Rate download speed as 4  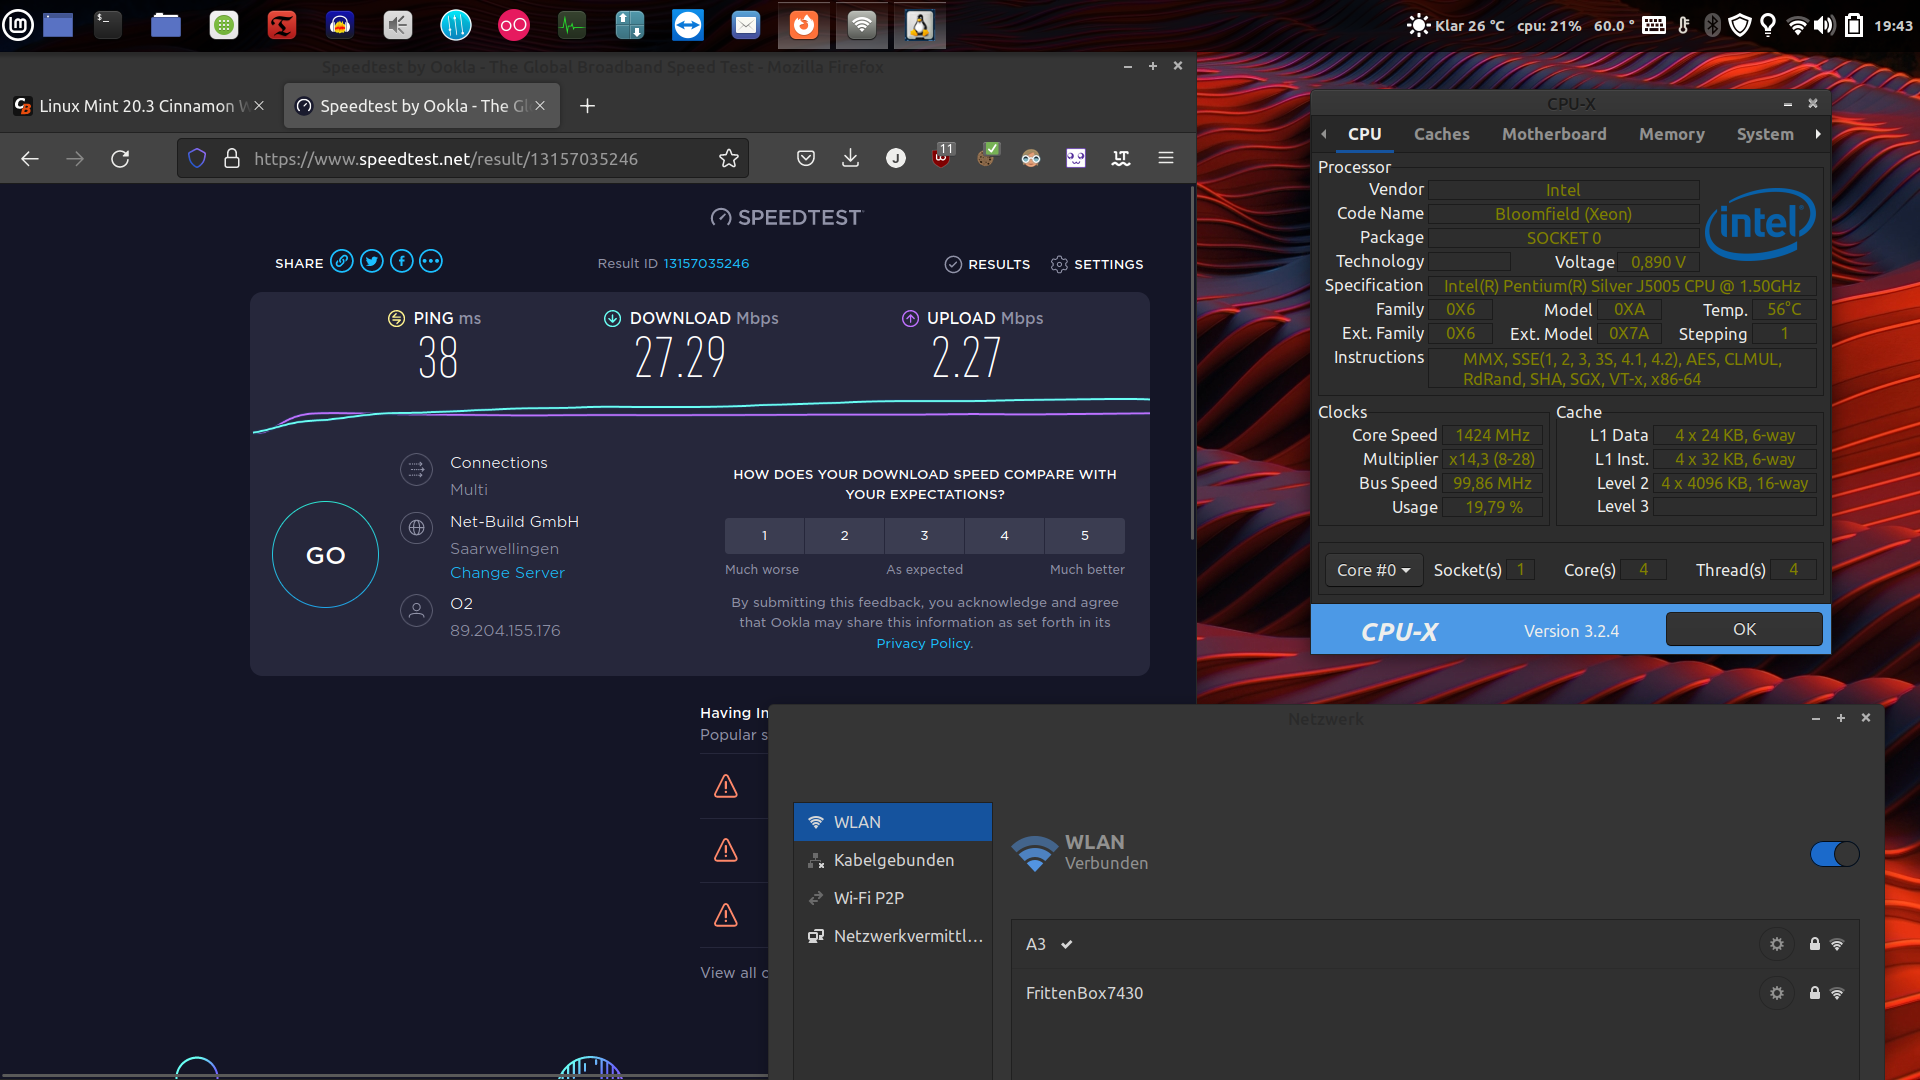point(1005,536)
